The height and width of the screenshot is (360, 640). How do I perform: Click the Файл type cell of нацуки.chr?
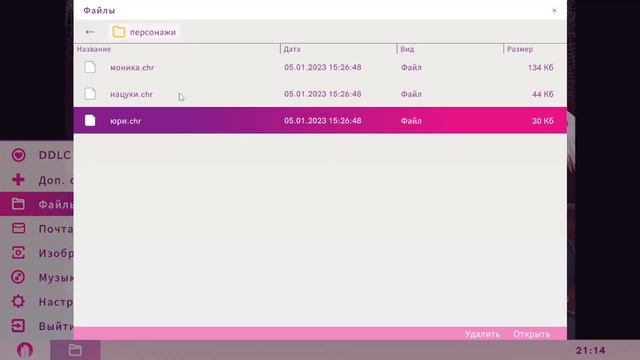point(411,94)
